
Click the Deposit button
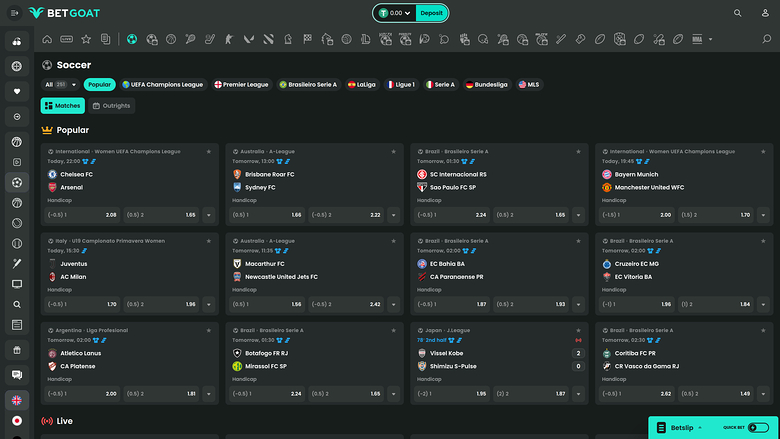point(431,13)
